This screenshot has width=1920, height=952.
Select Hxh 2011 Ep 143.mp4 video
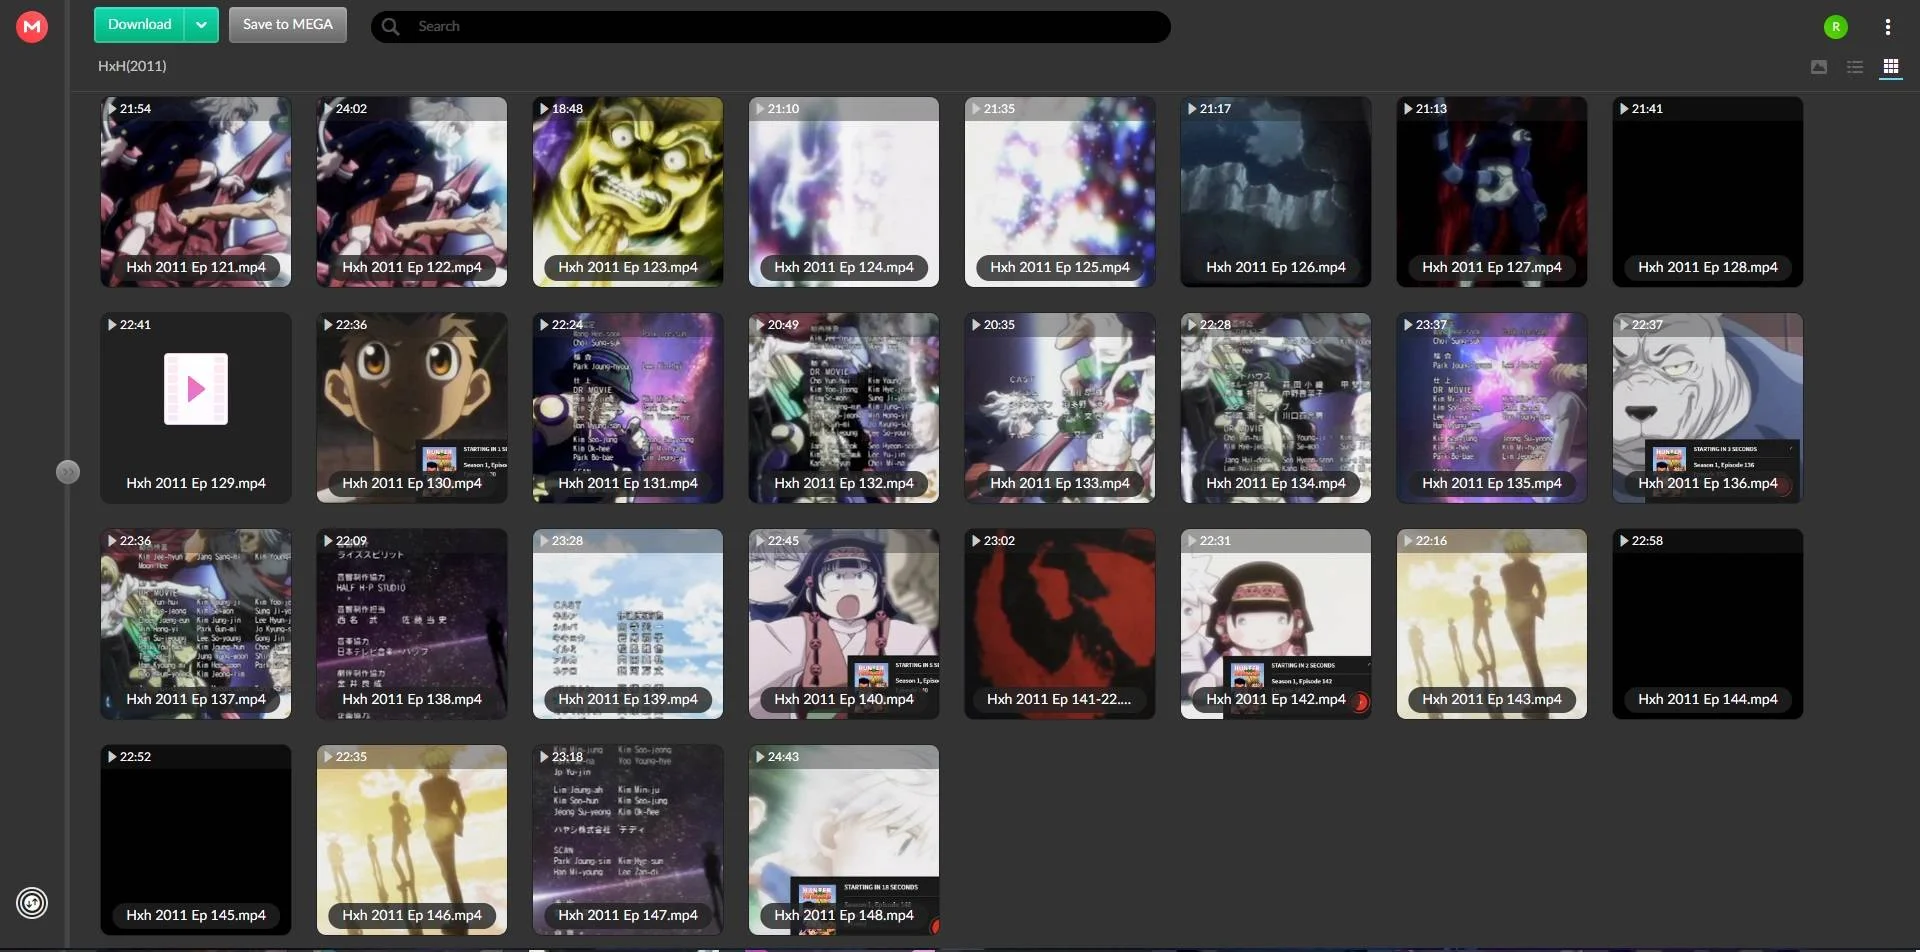pos(1492,624)
